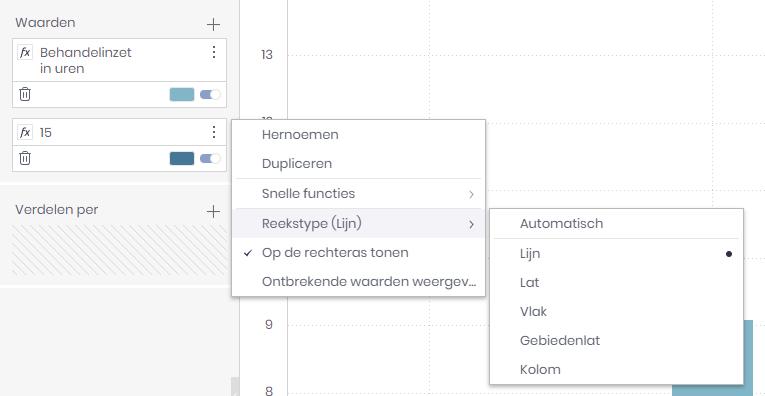The height and width of the screenshot is (396, 765).
Task: Set series type to Automatisch
Action: pos(616,223)
